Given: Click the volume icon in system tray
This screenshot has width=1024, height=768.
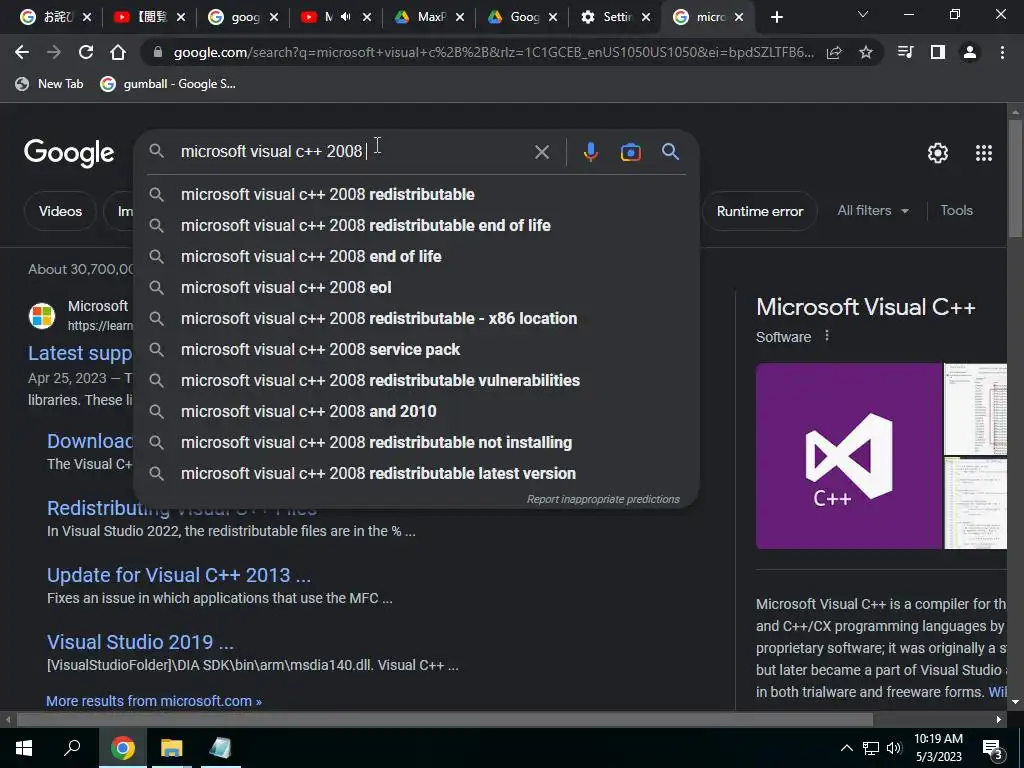Looking at the screenshot, I should pyautogui.click(x=894, y=748).
